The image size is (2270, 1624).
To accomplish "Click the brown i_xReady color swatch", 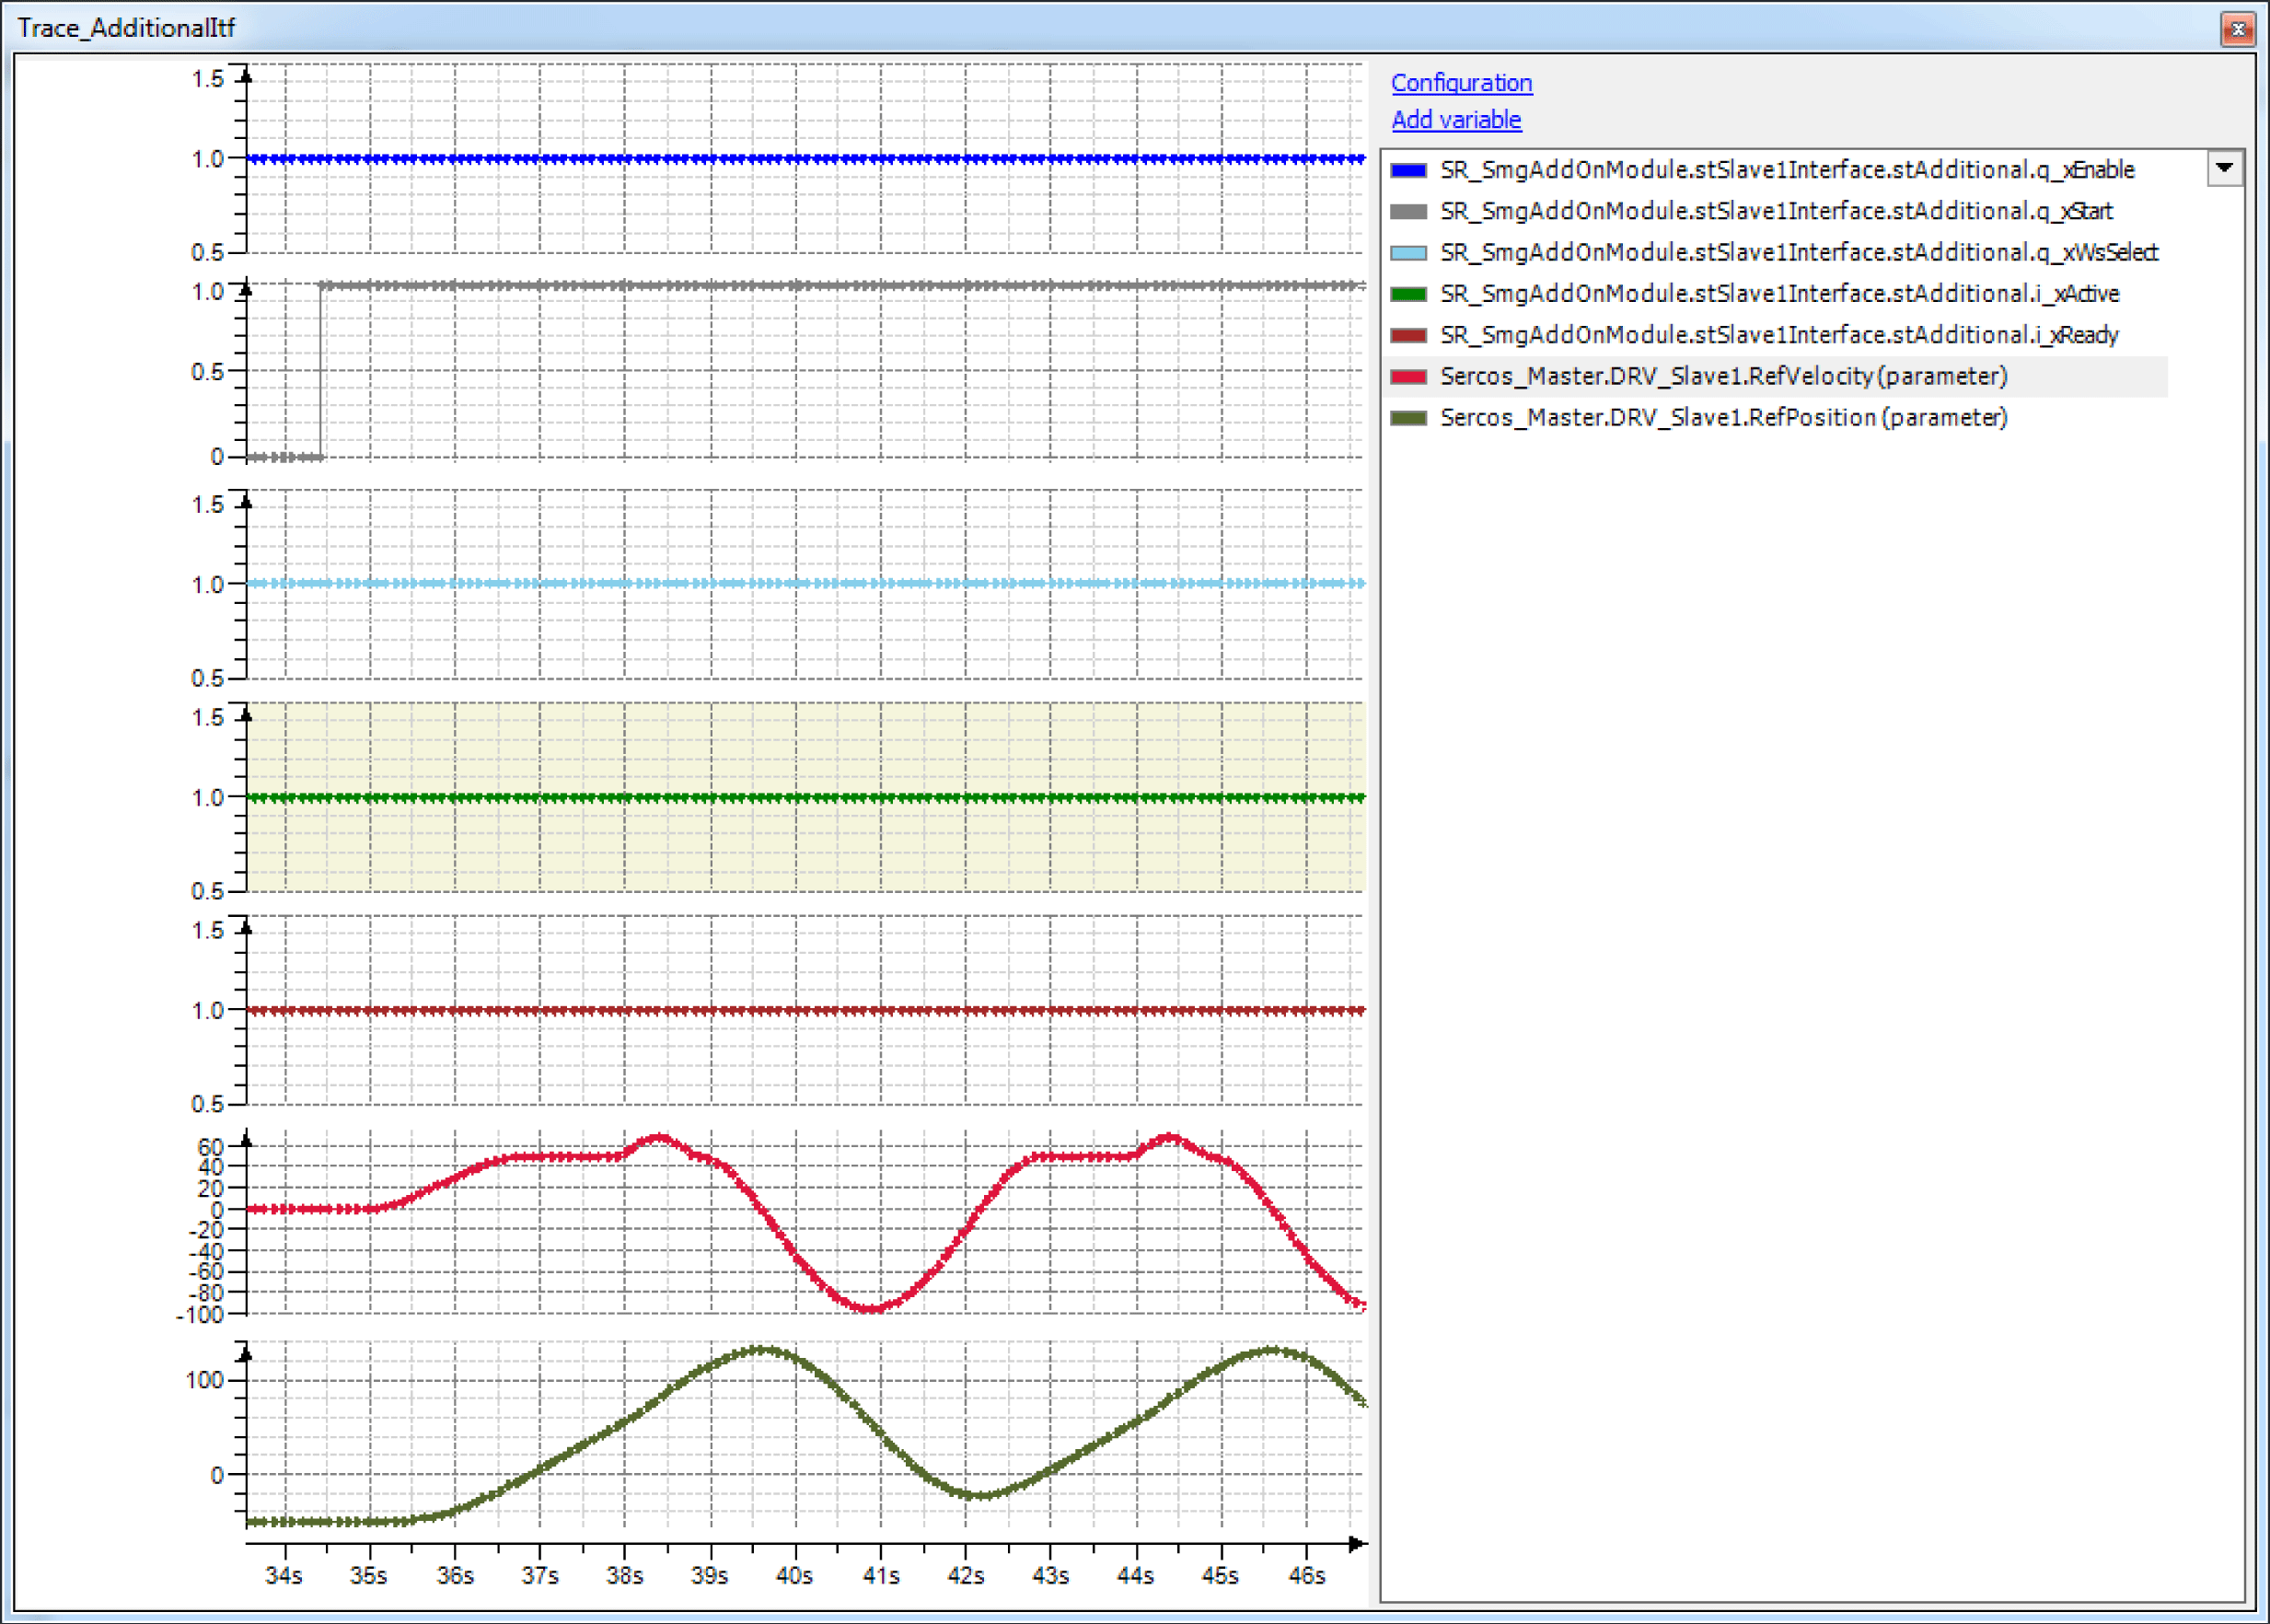I will point(1408,335).
